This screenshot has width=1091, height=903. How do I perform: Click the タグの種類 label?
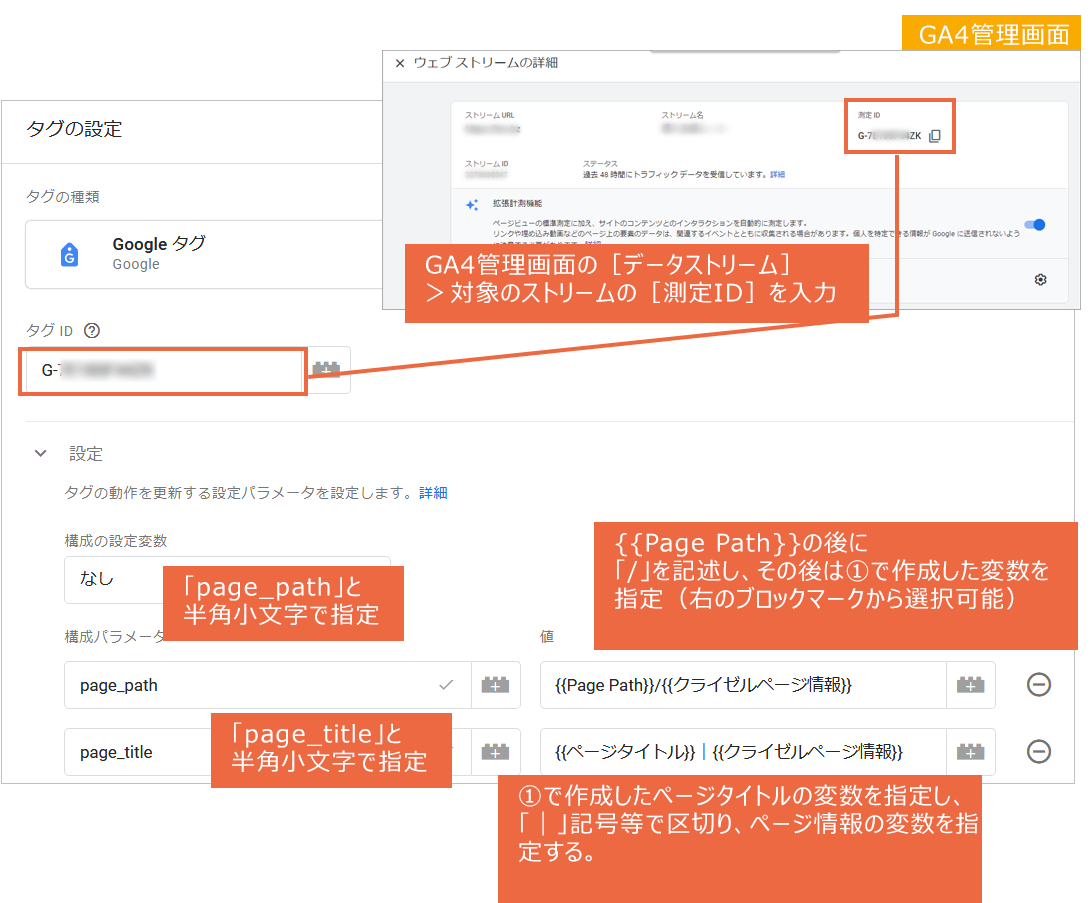[x=63, y=197]
